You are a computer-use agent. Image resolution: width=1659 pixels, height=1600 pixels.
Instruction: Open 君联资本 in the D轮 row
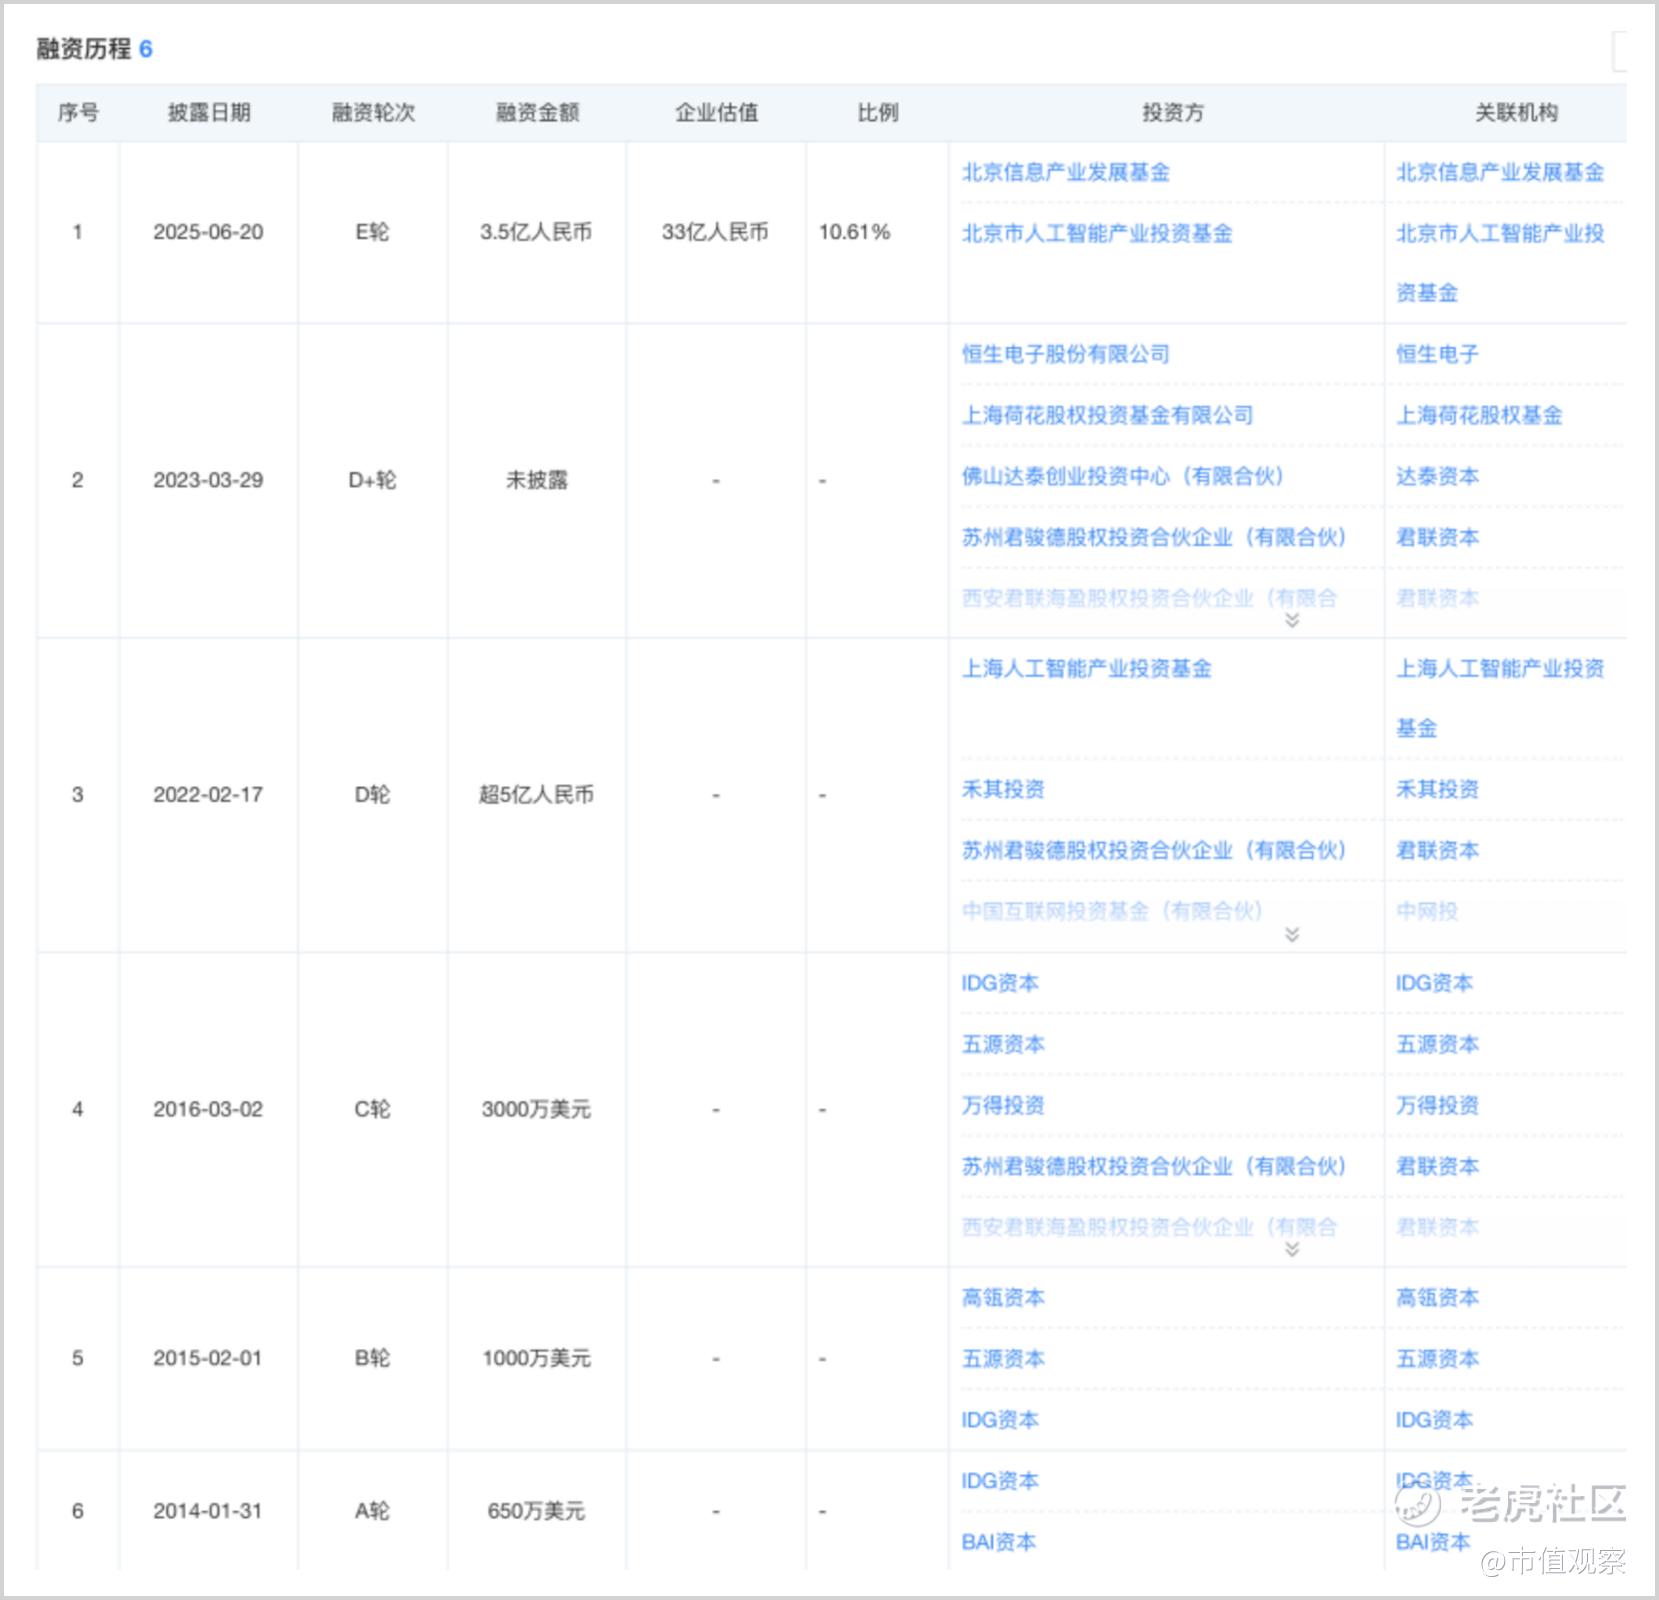click(1437, 850)
